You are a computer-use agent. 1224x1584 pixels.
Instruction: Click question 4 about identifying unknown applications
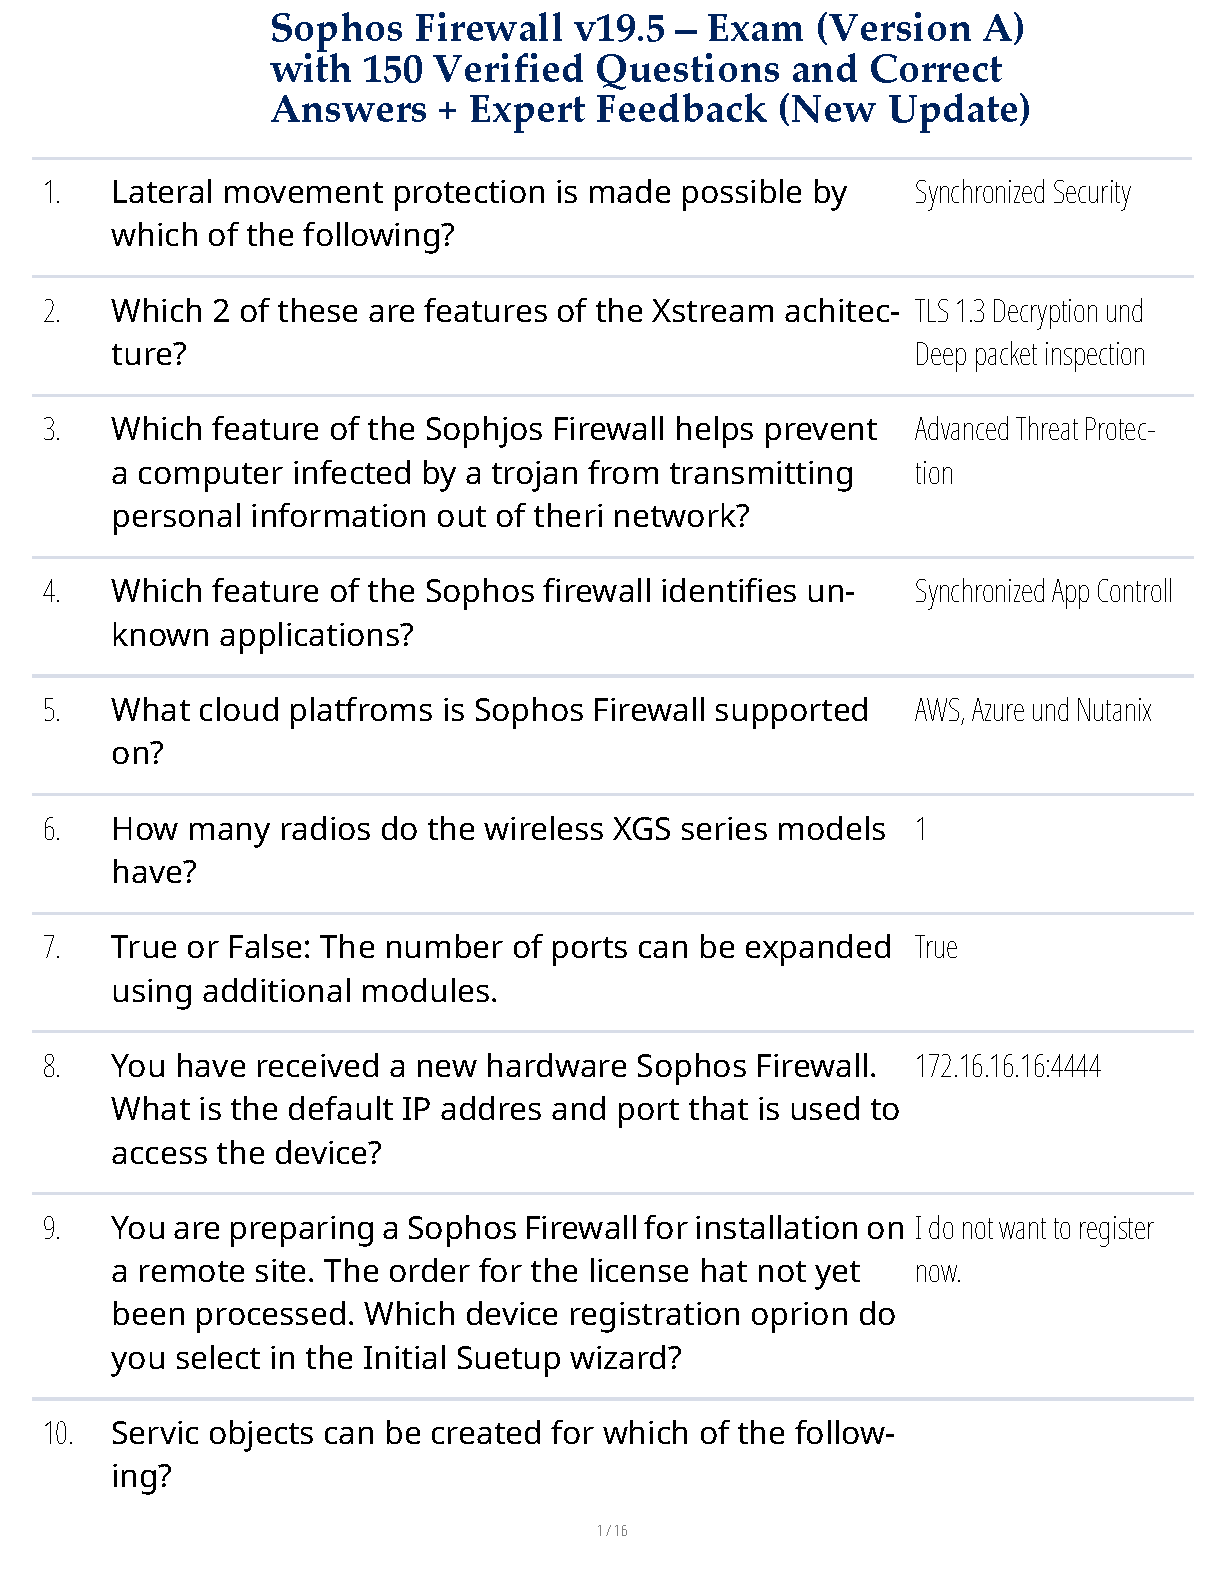point(482,612)
